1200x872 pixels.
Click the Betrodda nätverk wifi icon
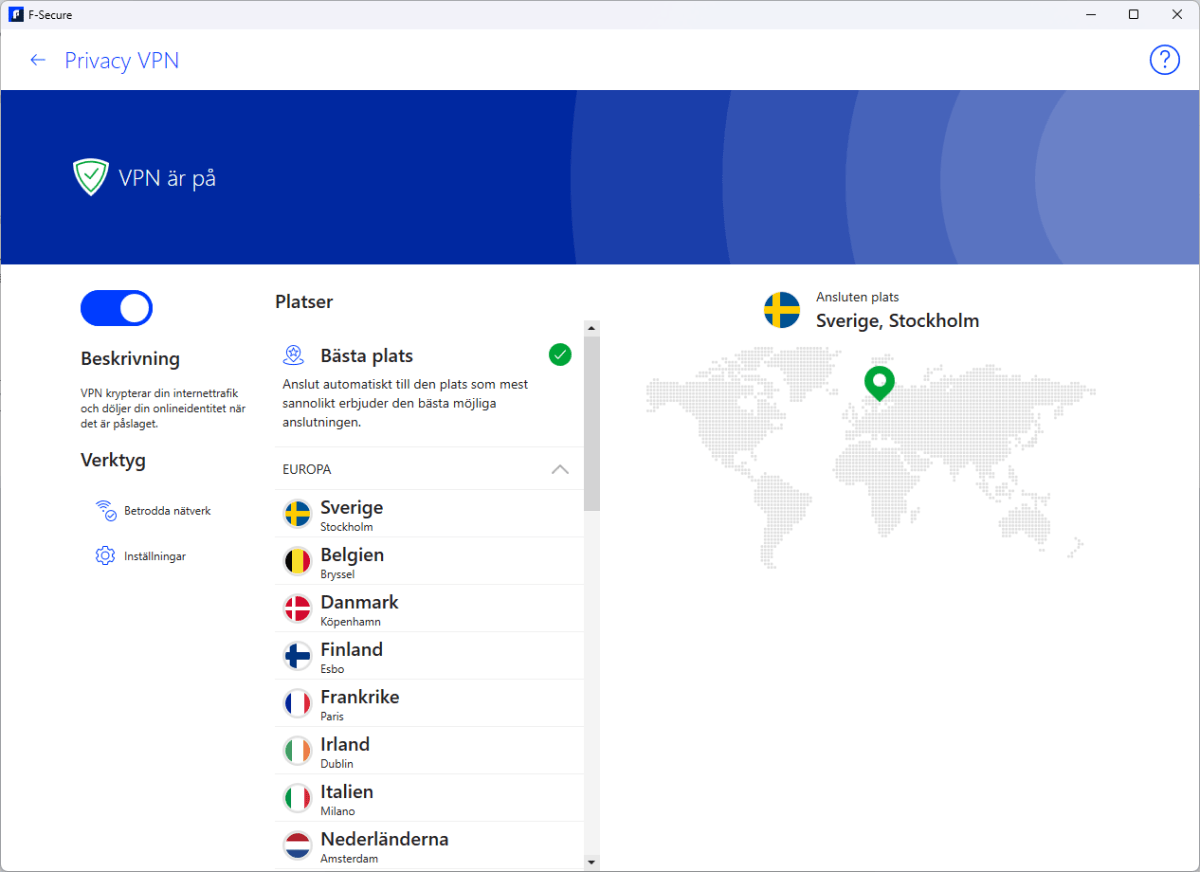[106, 511]
